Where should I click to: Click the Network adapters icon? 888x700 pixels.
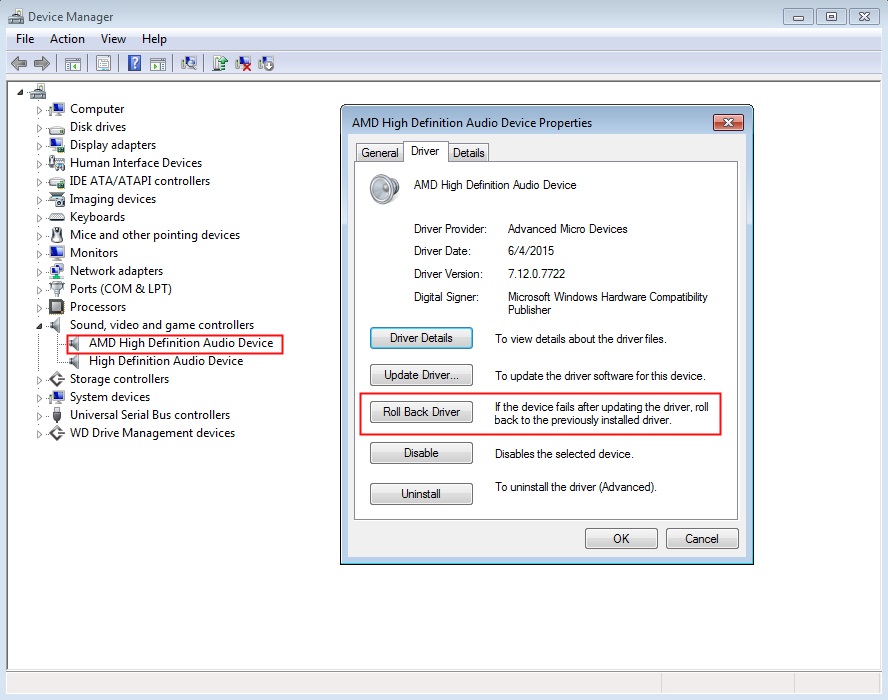click(x=57, y=271)
